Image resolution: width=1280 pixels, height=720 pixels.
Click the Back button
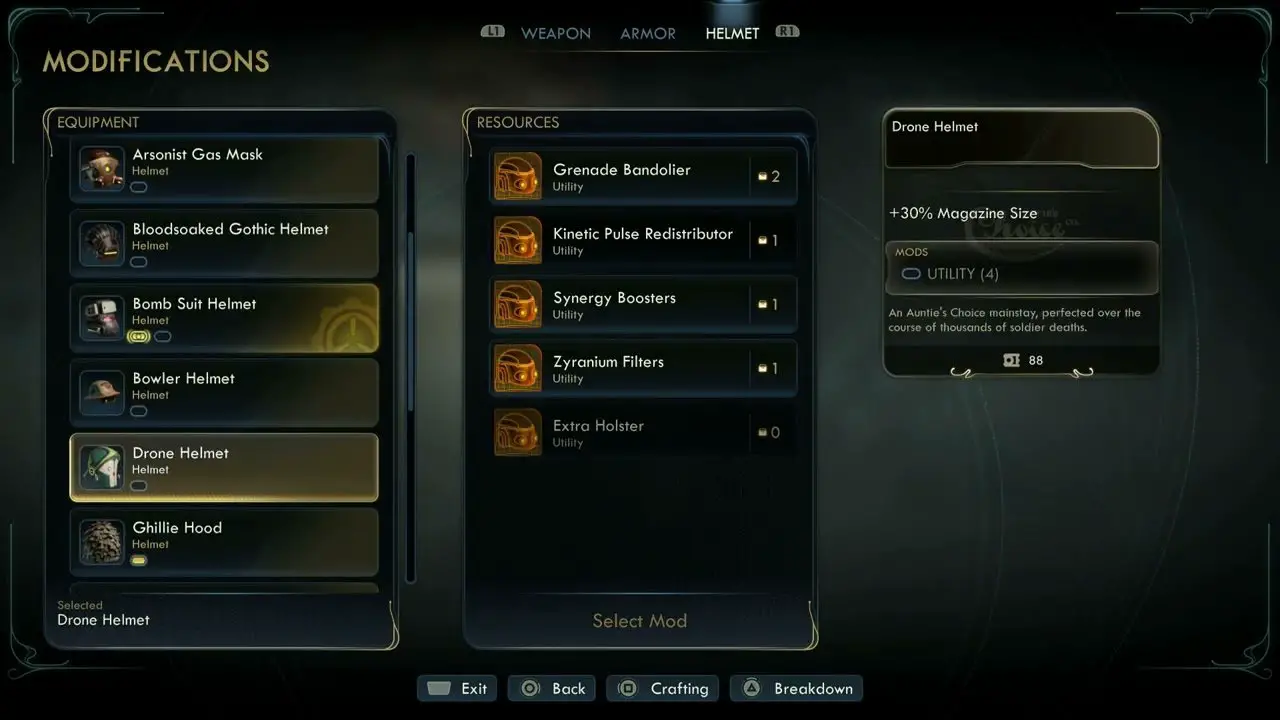[552, 688]
